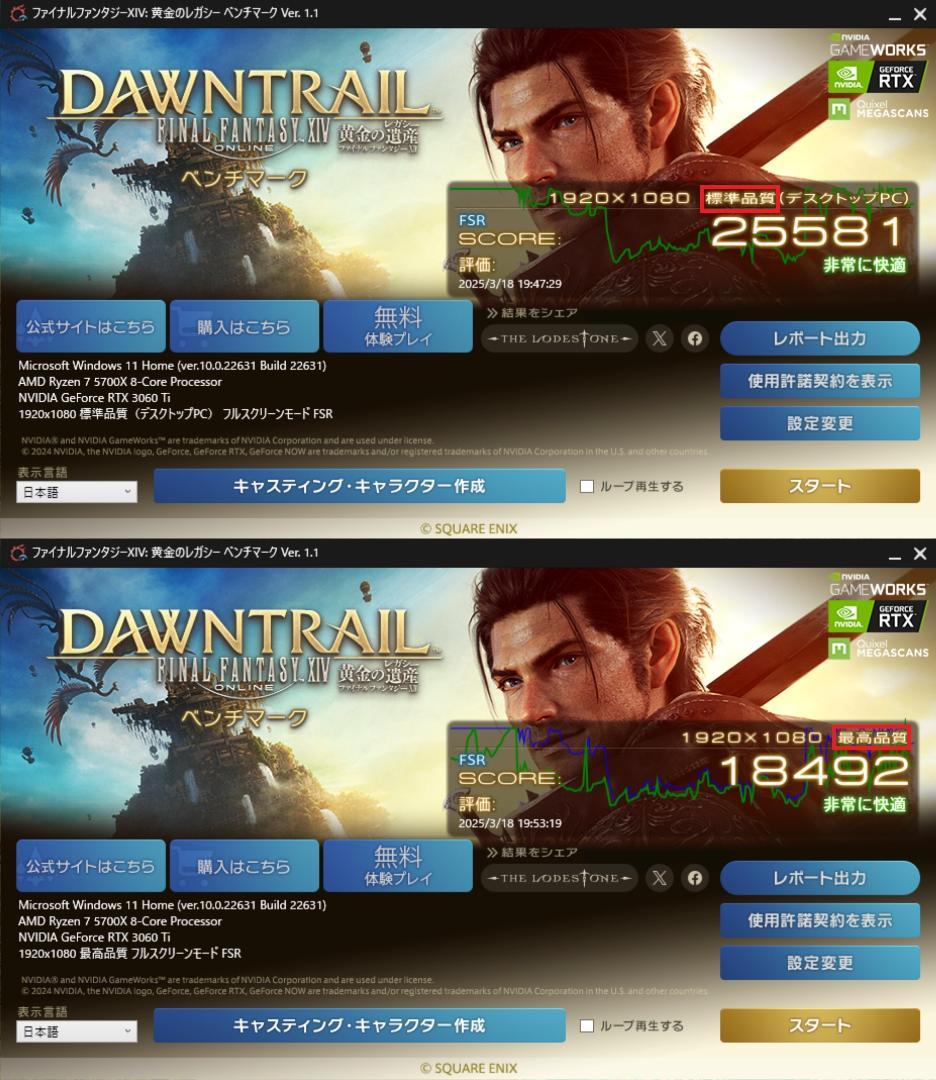Click 購入はこちら in lower window

244,866
